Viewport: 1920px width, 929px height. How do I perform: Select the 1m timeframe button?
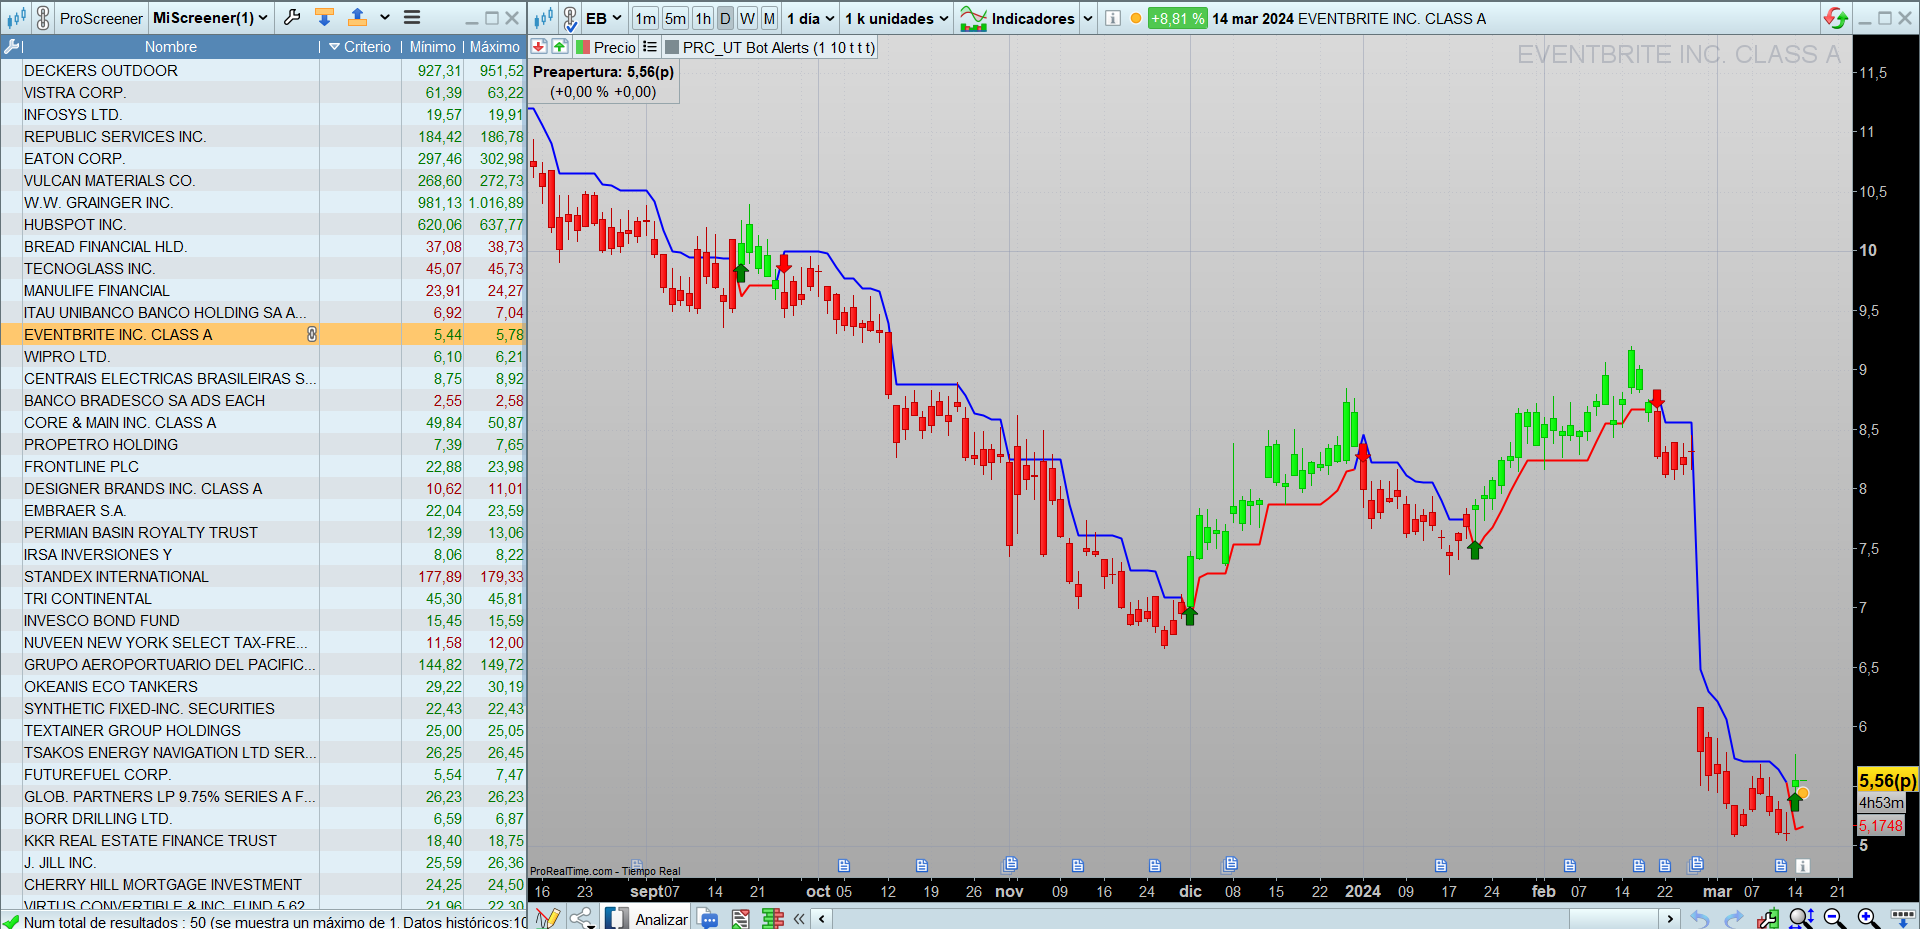646,18
